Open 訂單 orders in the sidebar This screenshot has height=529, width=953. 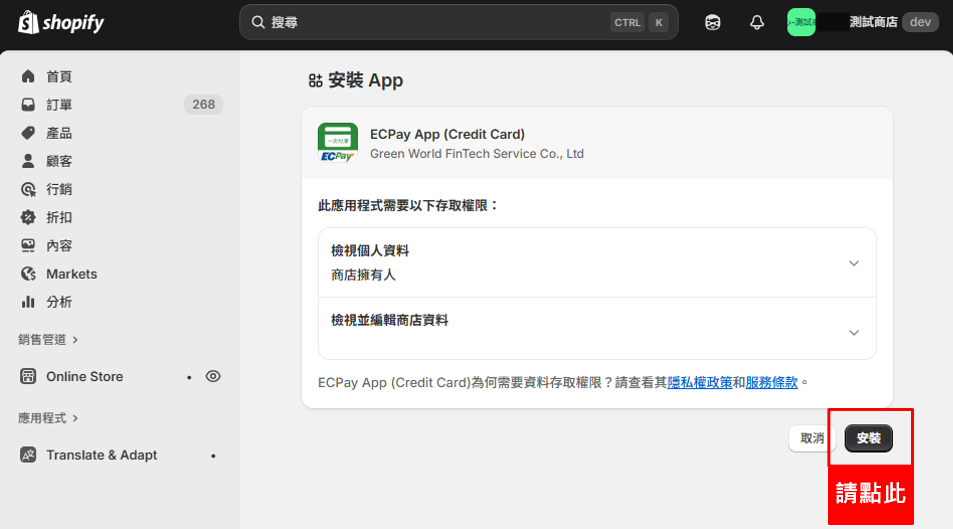(59, 105)
